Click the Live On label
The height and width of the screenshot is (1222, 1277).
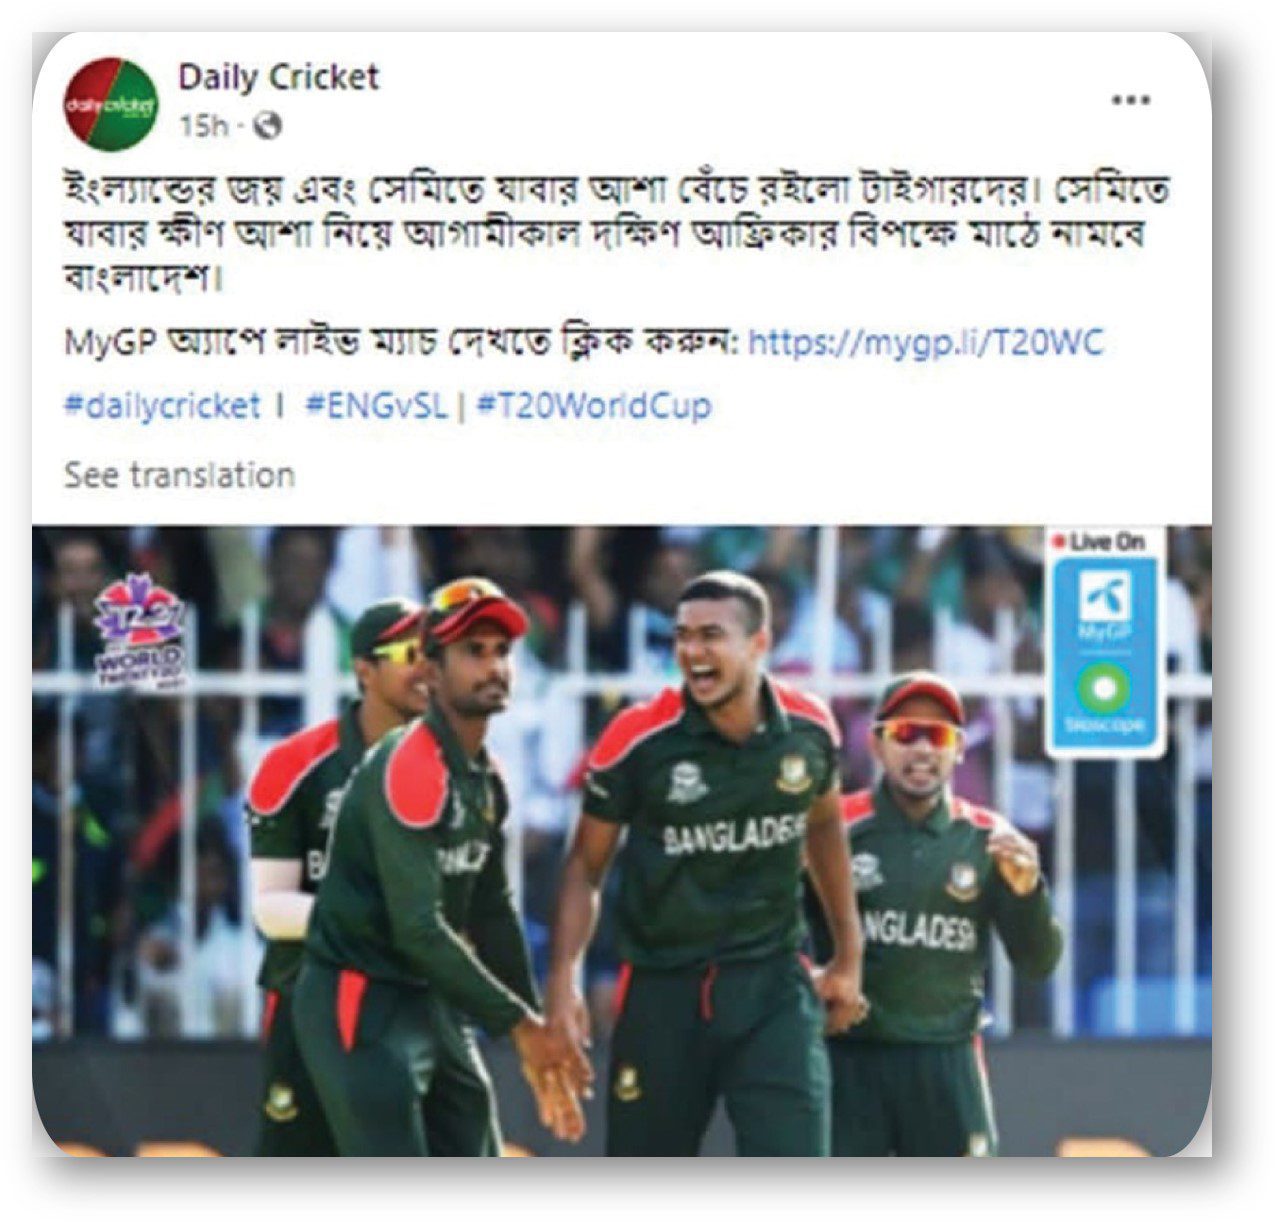tap(1100, 542)
